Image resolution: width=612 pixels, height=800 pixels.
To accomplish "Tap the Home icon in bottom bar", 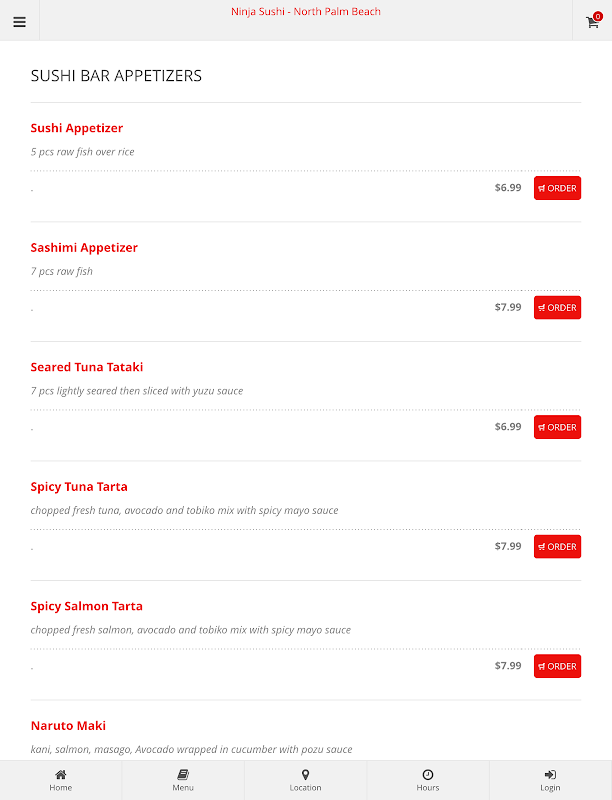I will 61,775.
